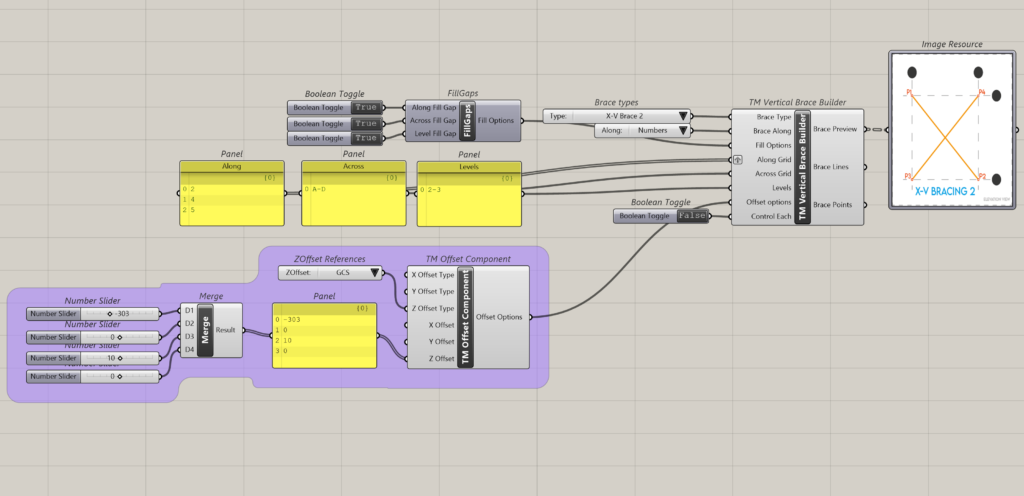Click the FillGaps component name bar
The width and height of the screenshot is (1024, 496).
(x=467, y=121)
